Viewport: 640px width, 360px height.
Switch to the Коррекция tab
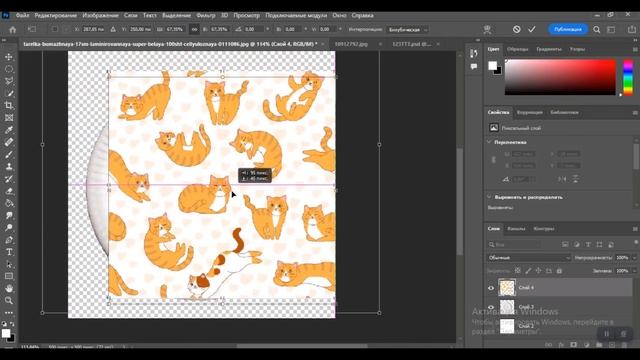(x=529, y=112)
